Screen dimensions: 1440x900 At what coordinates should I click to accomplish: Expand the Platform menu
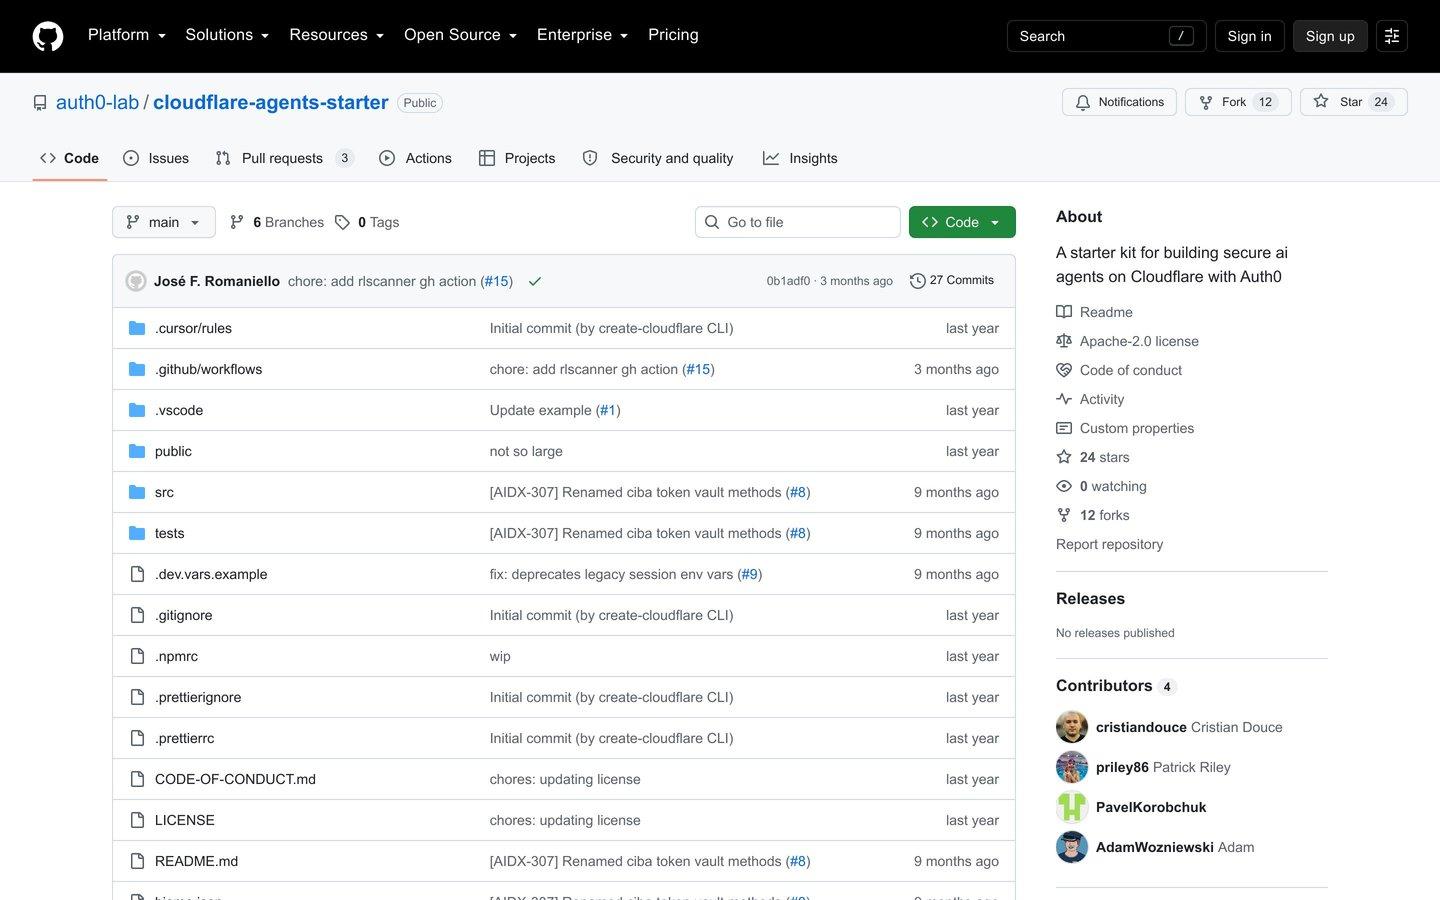[127, 35]
